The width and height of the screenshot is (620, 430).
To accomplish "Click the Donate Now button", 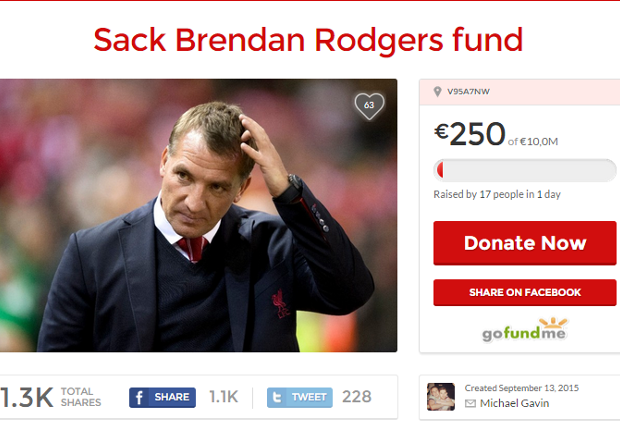I will tap(525, 243).
